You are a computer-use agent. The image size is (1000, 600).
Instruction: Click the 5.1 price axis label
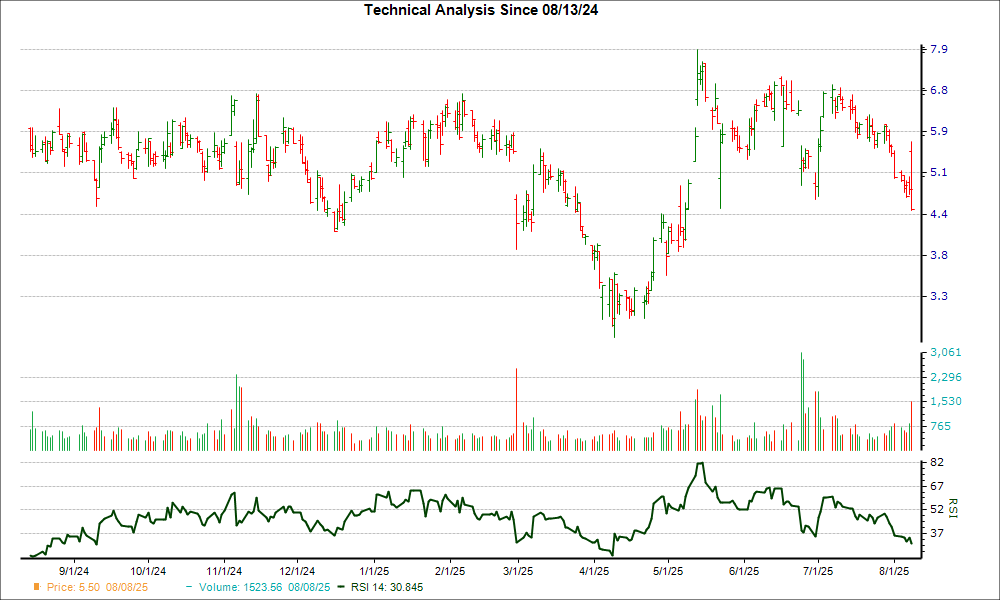pyautogui.click(x=939, y=173)
